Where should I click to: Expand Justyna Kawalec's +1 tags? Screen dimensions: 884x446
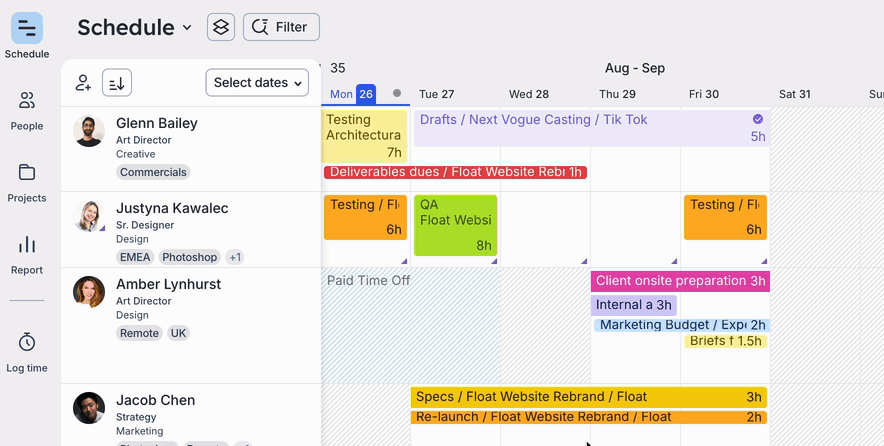[x=234, y=257]
